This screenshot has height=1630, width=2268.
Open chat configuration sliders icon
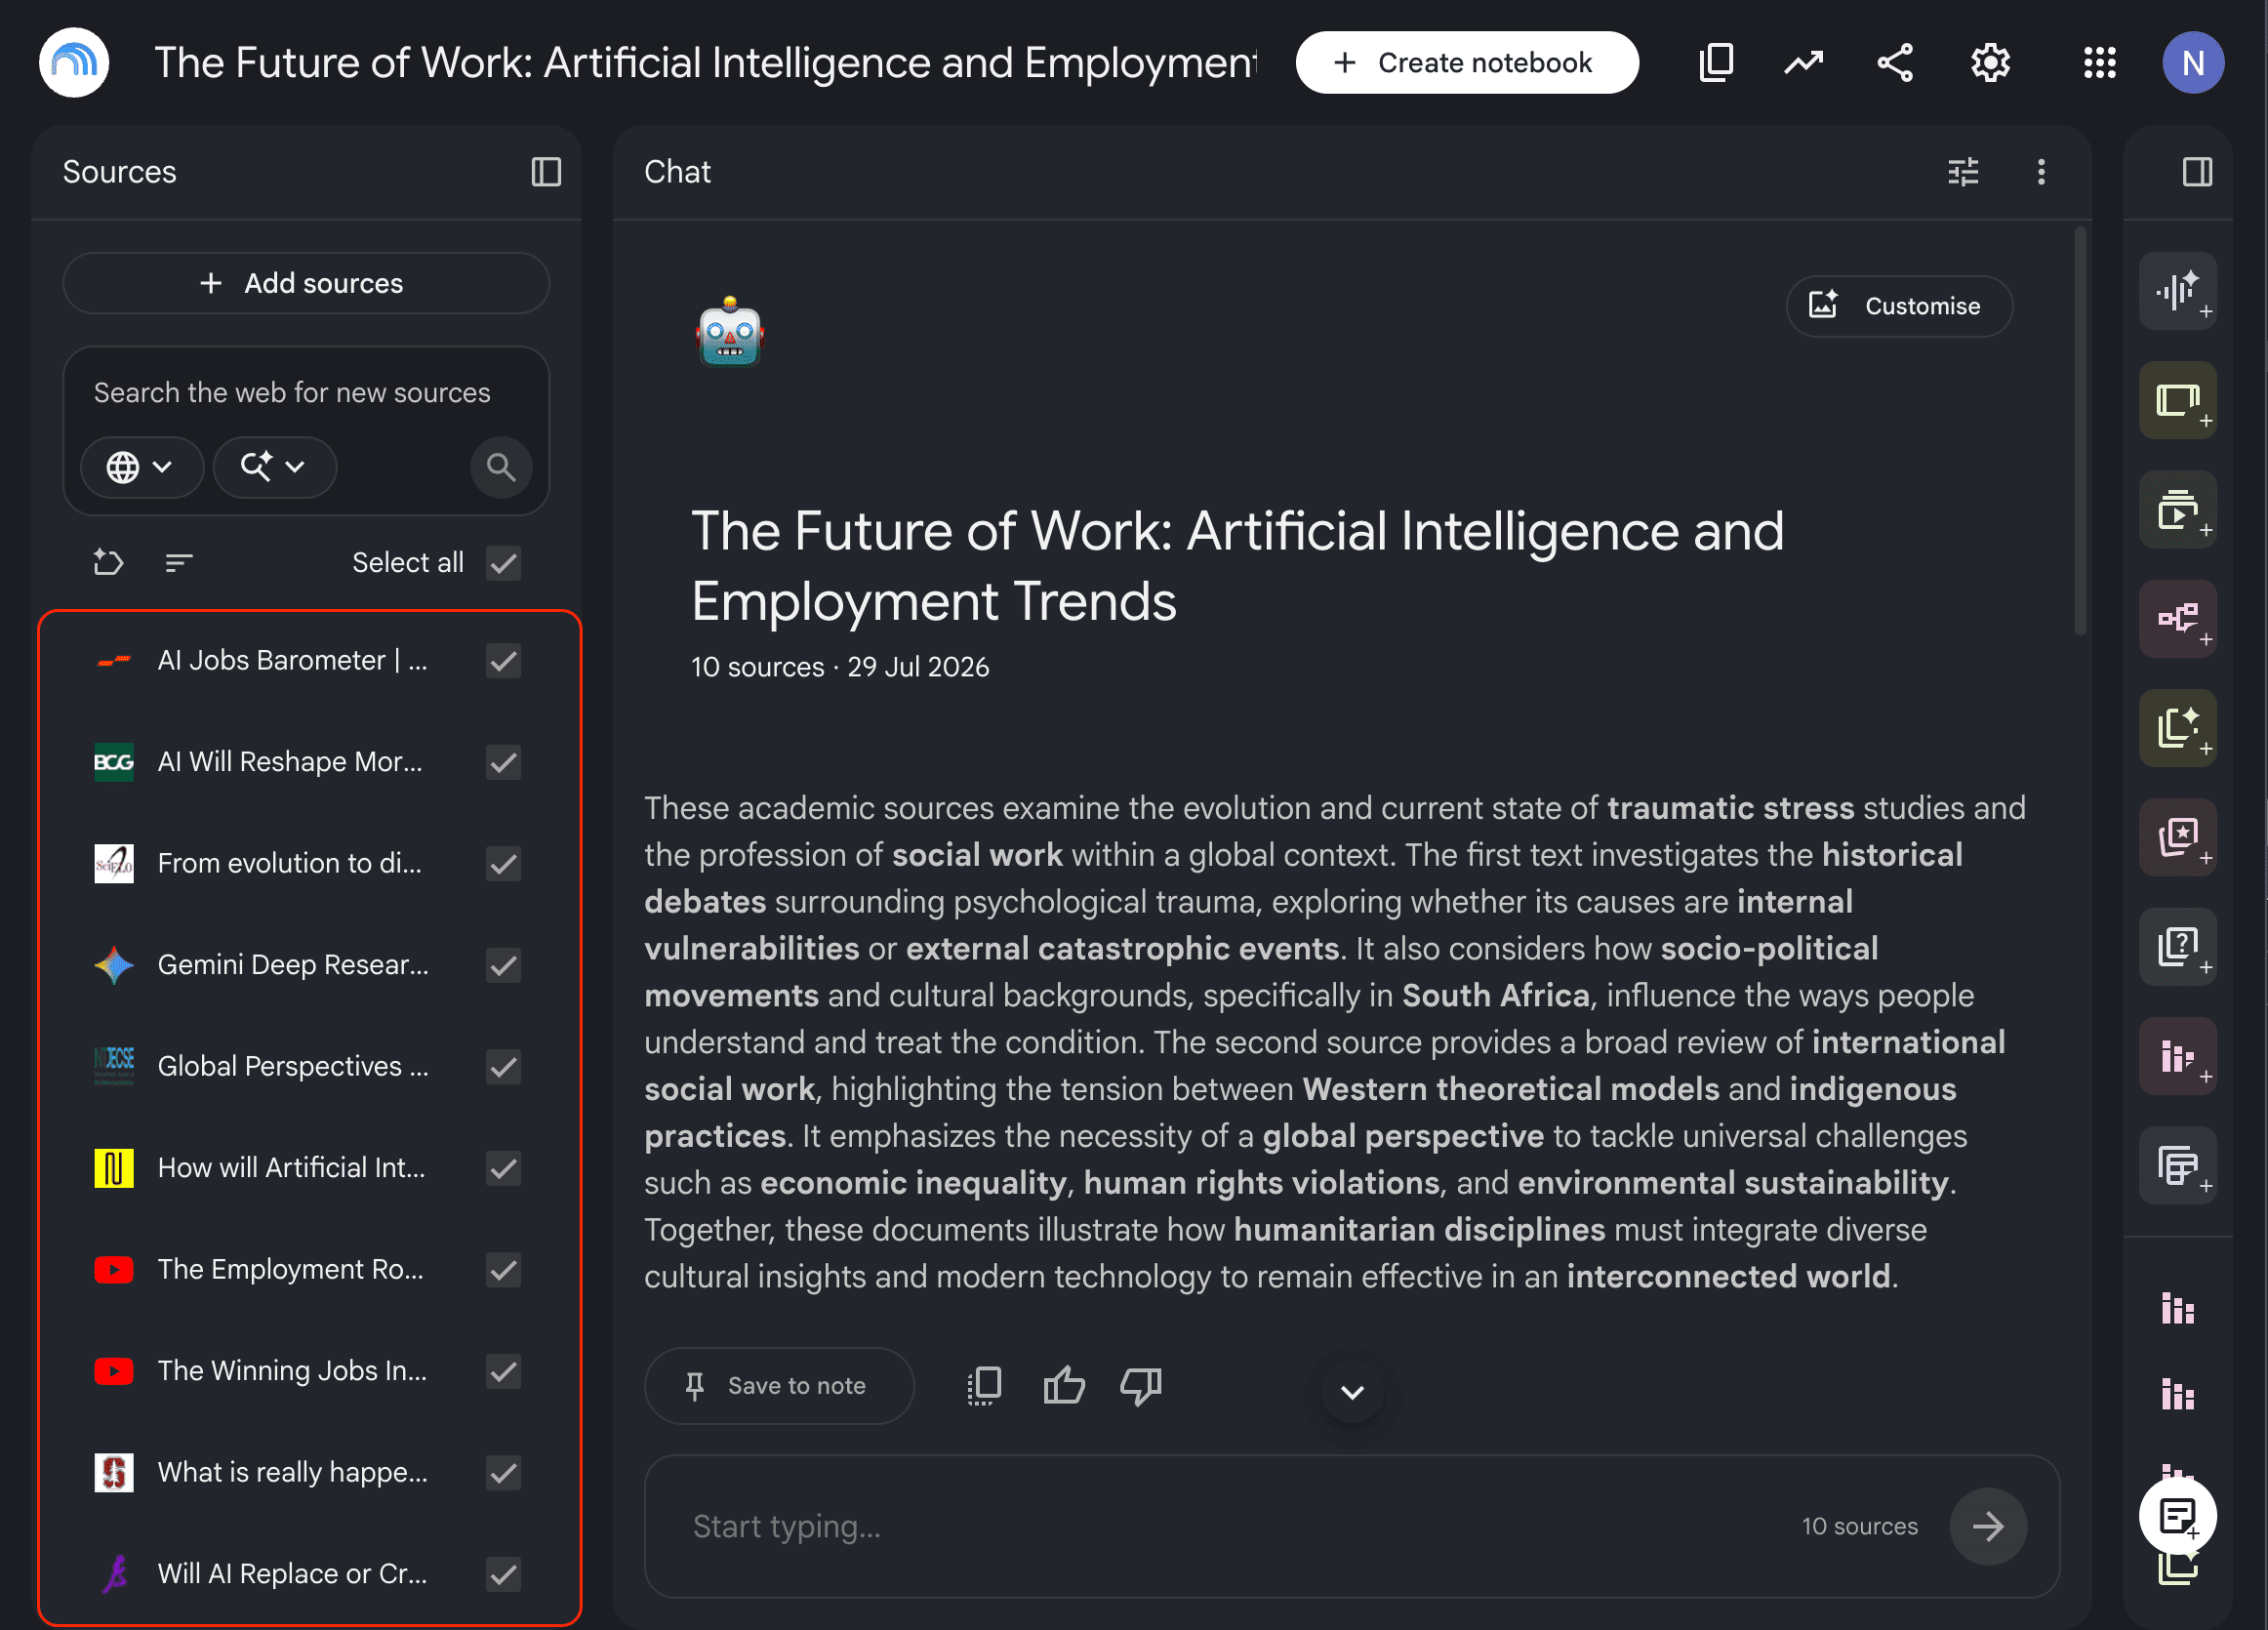point(1963,172)
